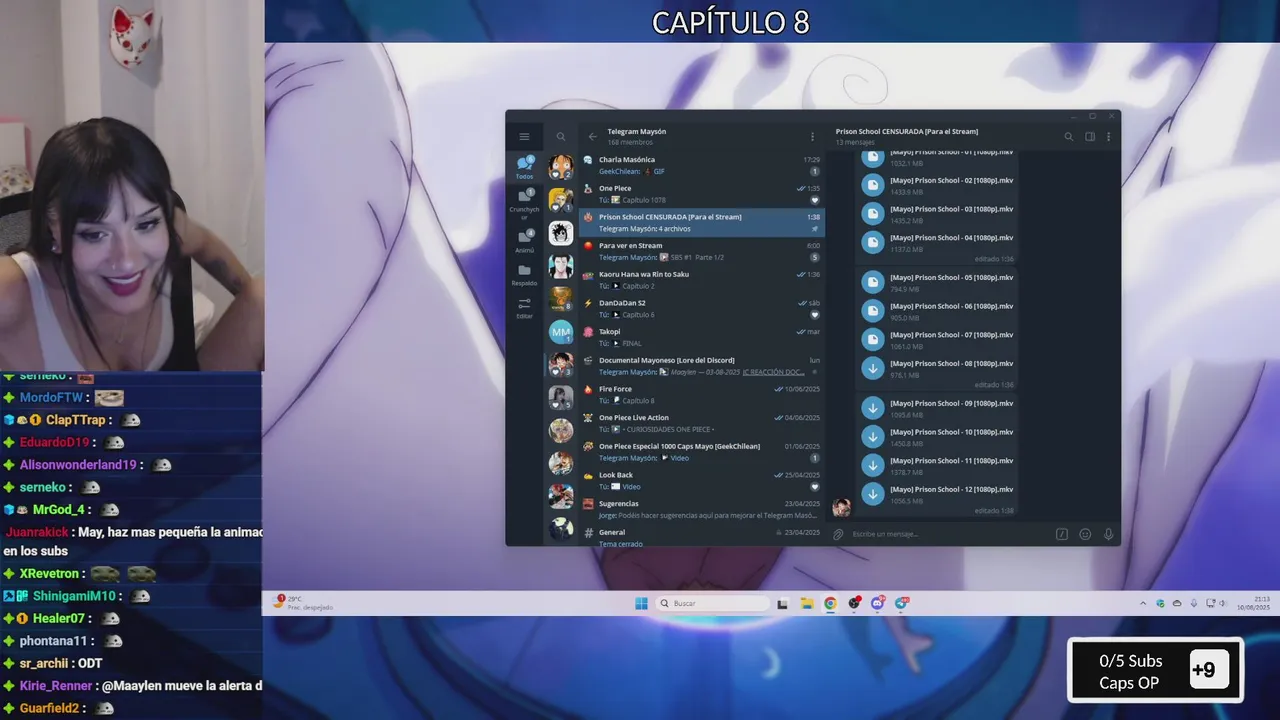Screen dimensions: 1280x720
Task: Open Google Chrome from the taskbar
Action: click(830, 603)
